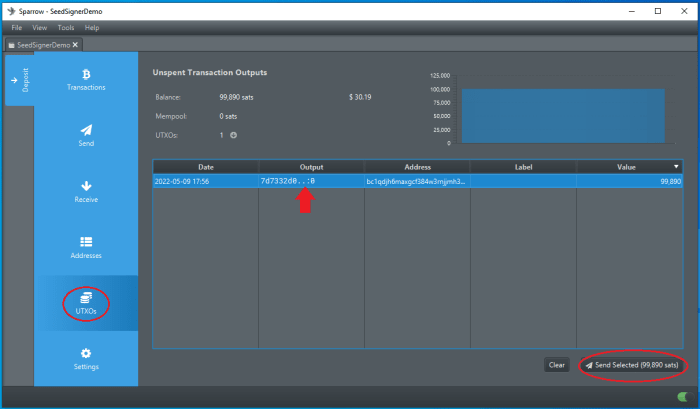
Task: Open wallet Settings gear
Action: point(86,358)
